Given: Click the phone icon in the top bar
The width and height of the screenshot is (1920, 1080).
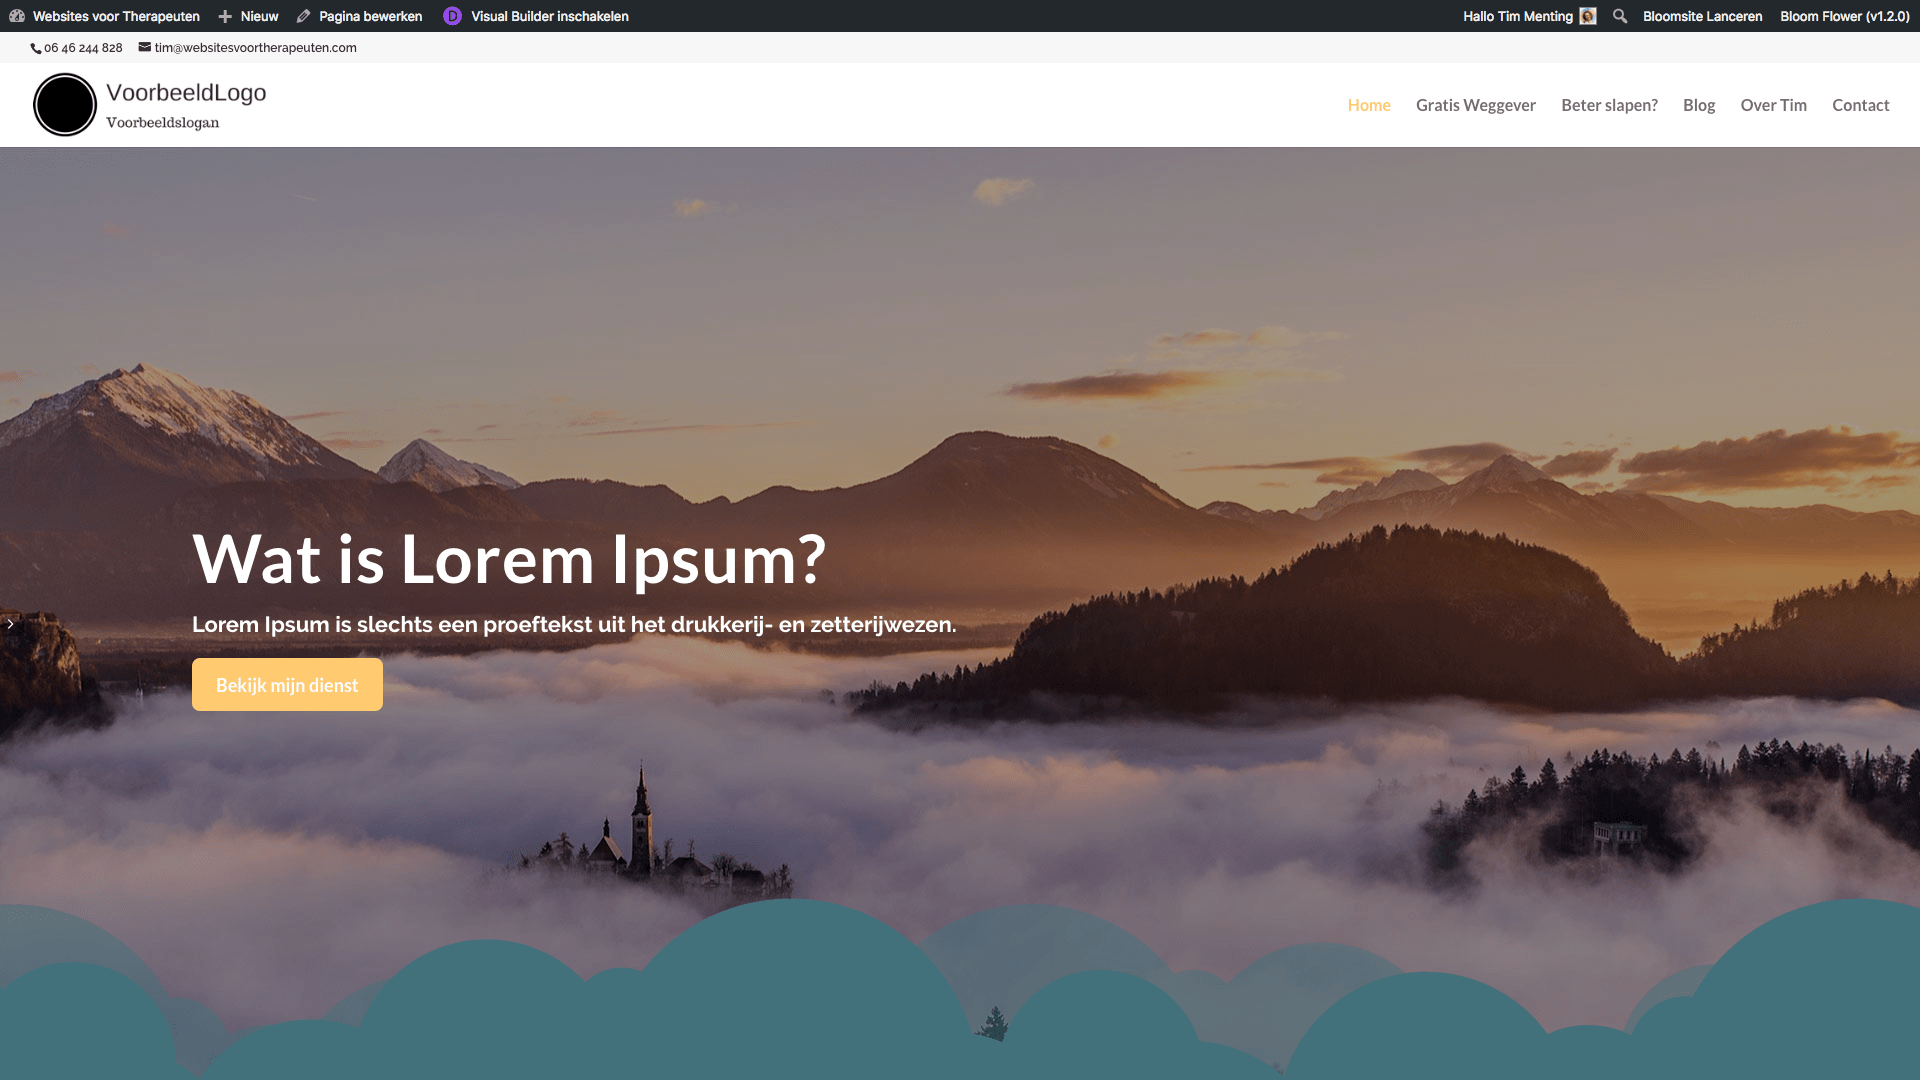Looking at the screenshot, I should point(36,48).
